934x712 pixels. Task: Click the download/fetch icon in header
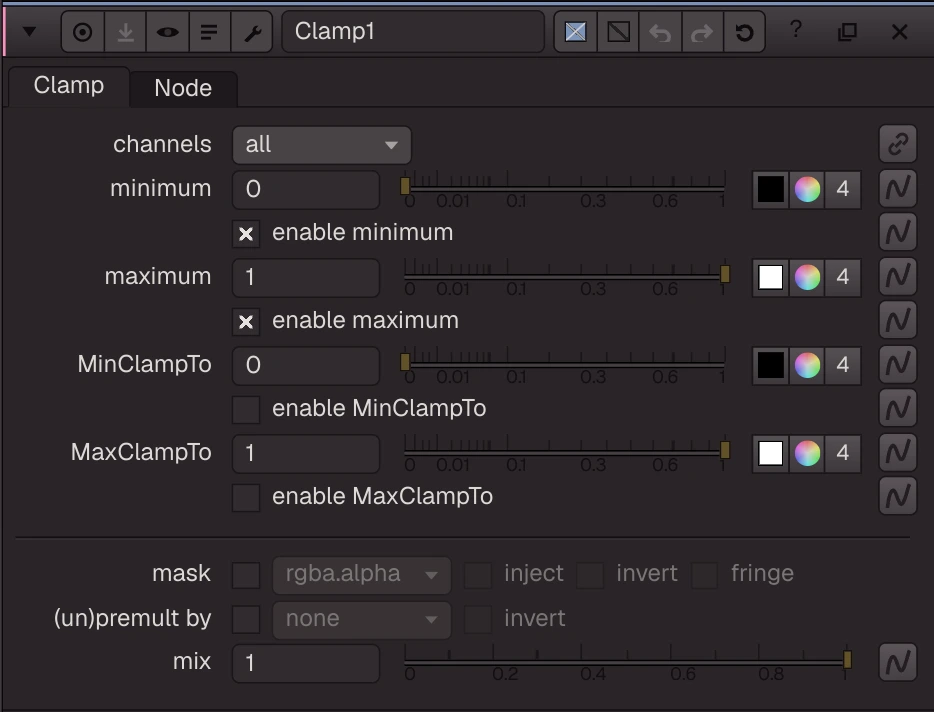click(x=125, y=32)
